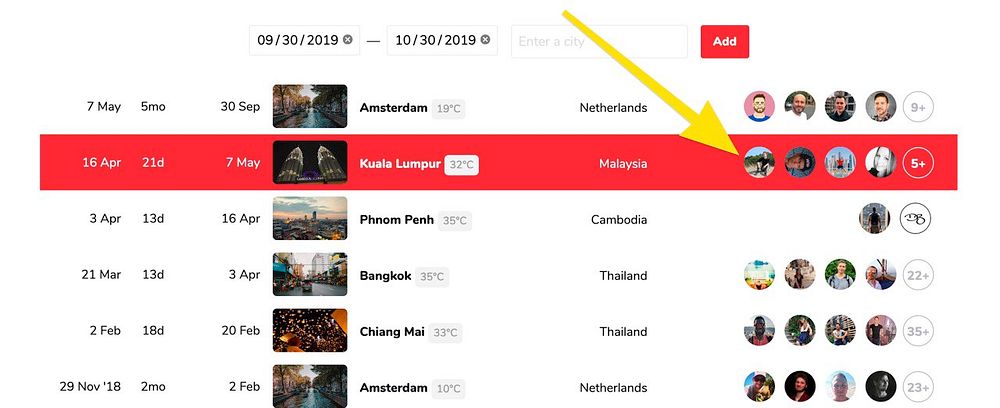Show the 5+ more Kuala Lumpur travelers

coord(918,163)
